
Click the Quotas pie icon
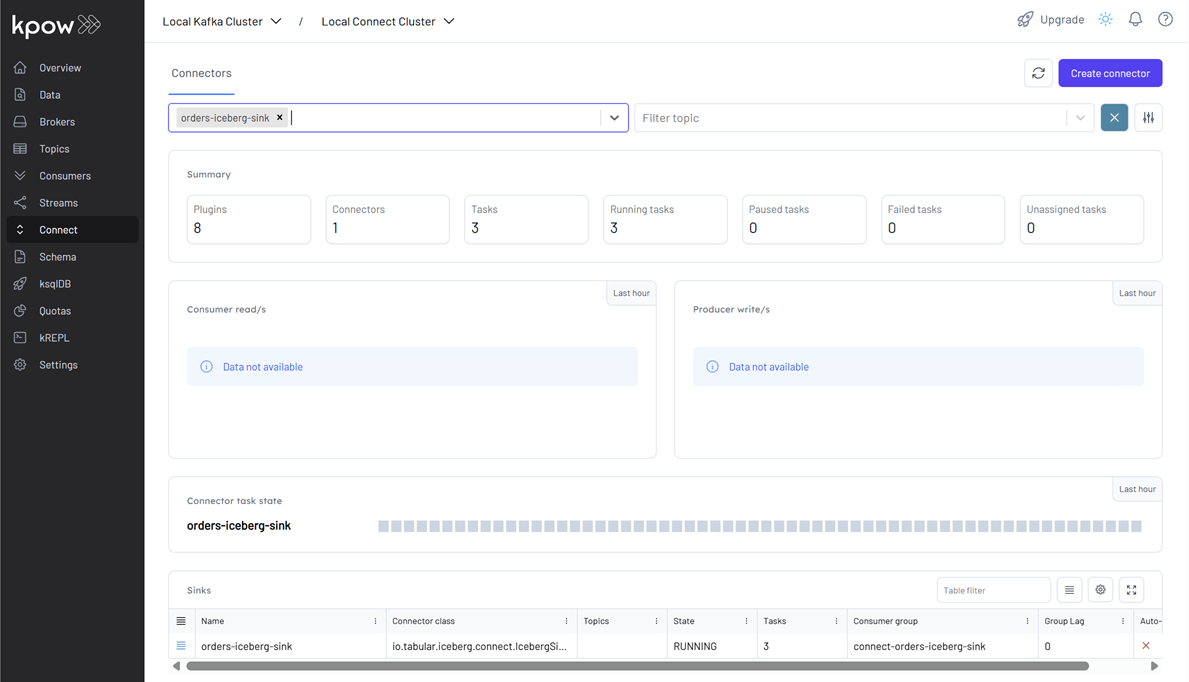point(20,311)
